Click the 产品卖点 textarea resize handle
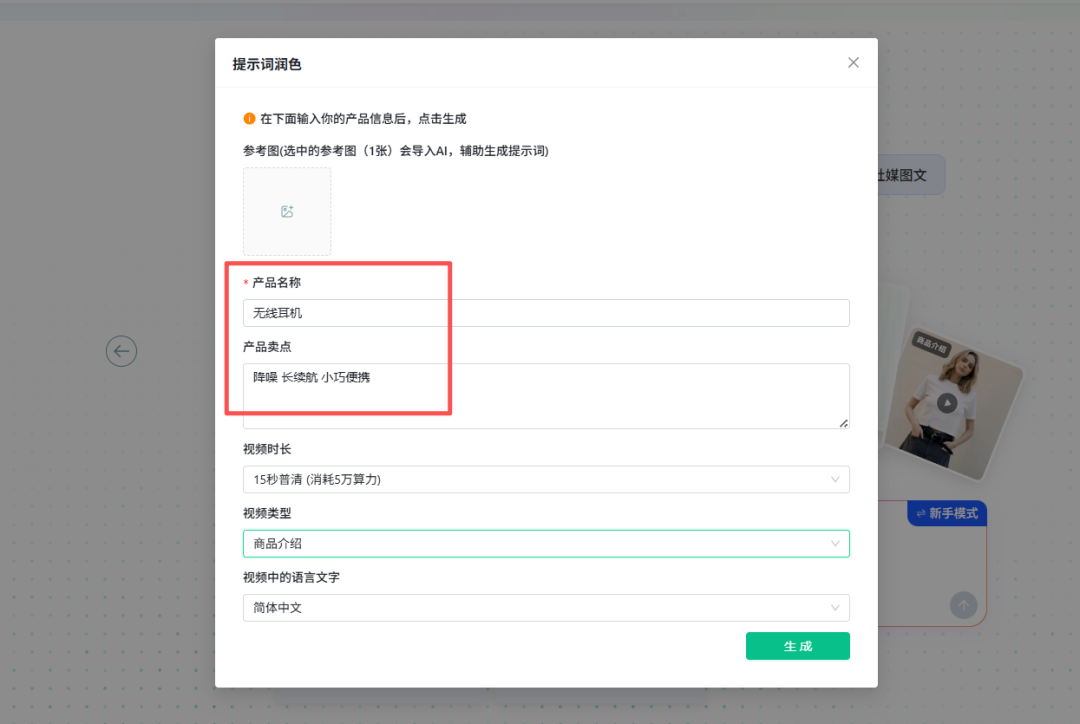 pyautogui.click(x=844, y=423)
